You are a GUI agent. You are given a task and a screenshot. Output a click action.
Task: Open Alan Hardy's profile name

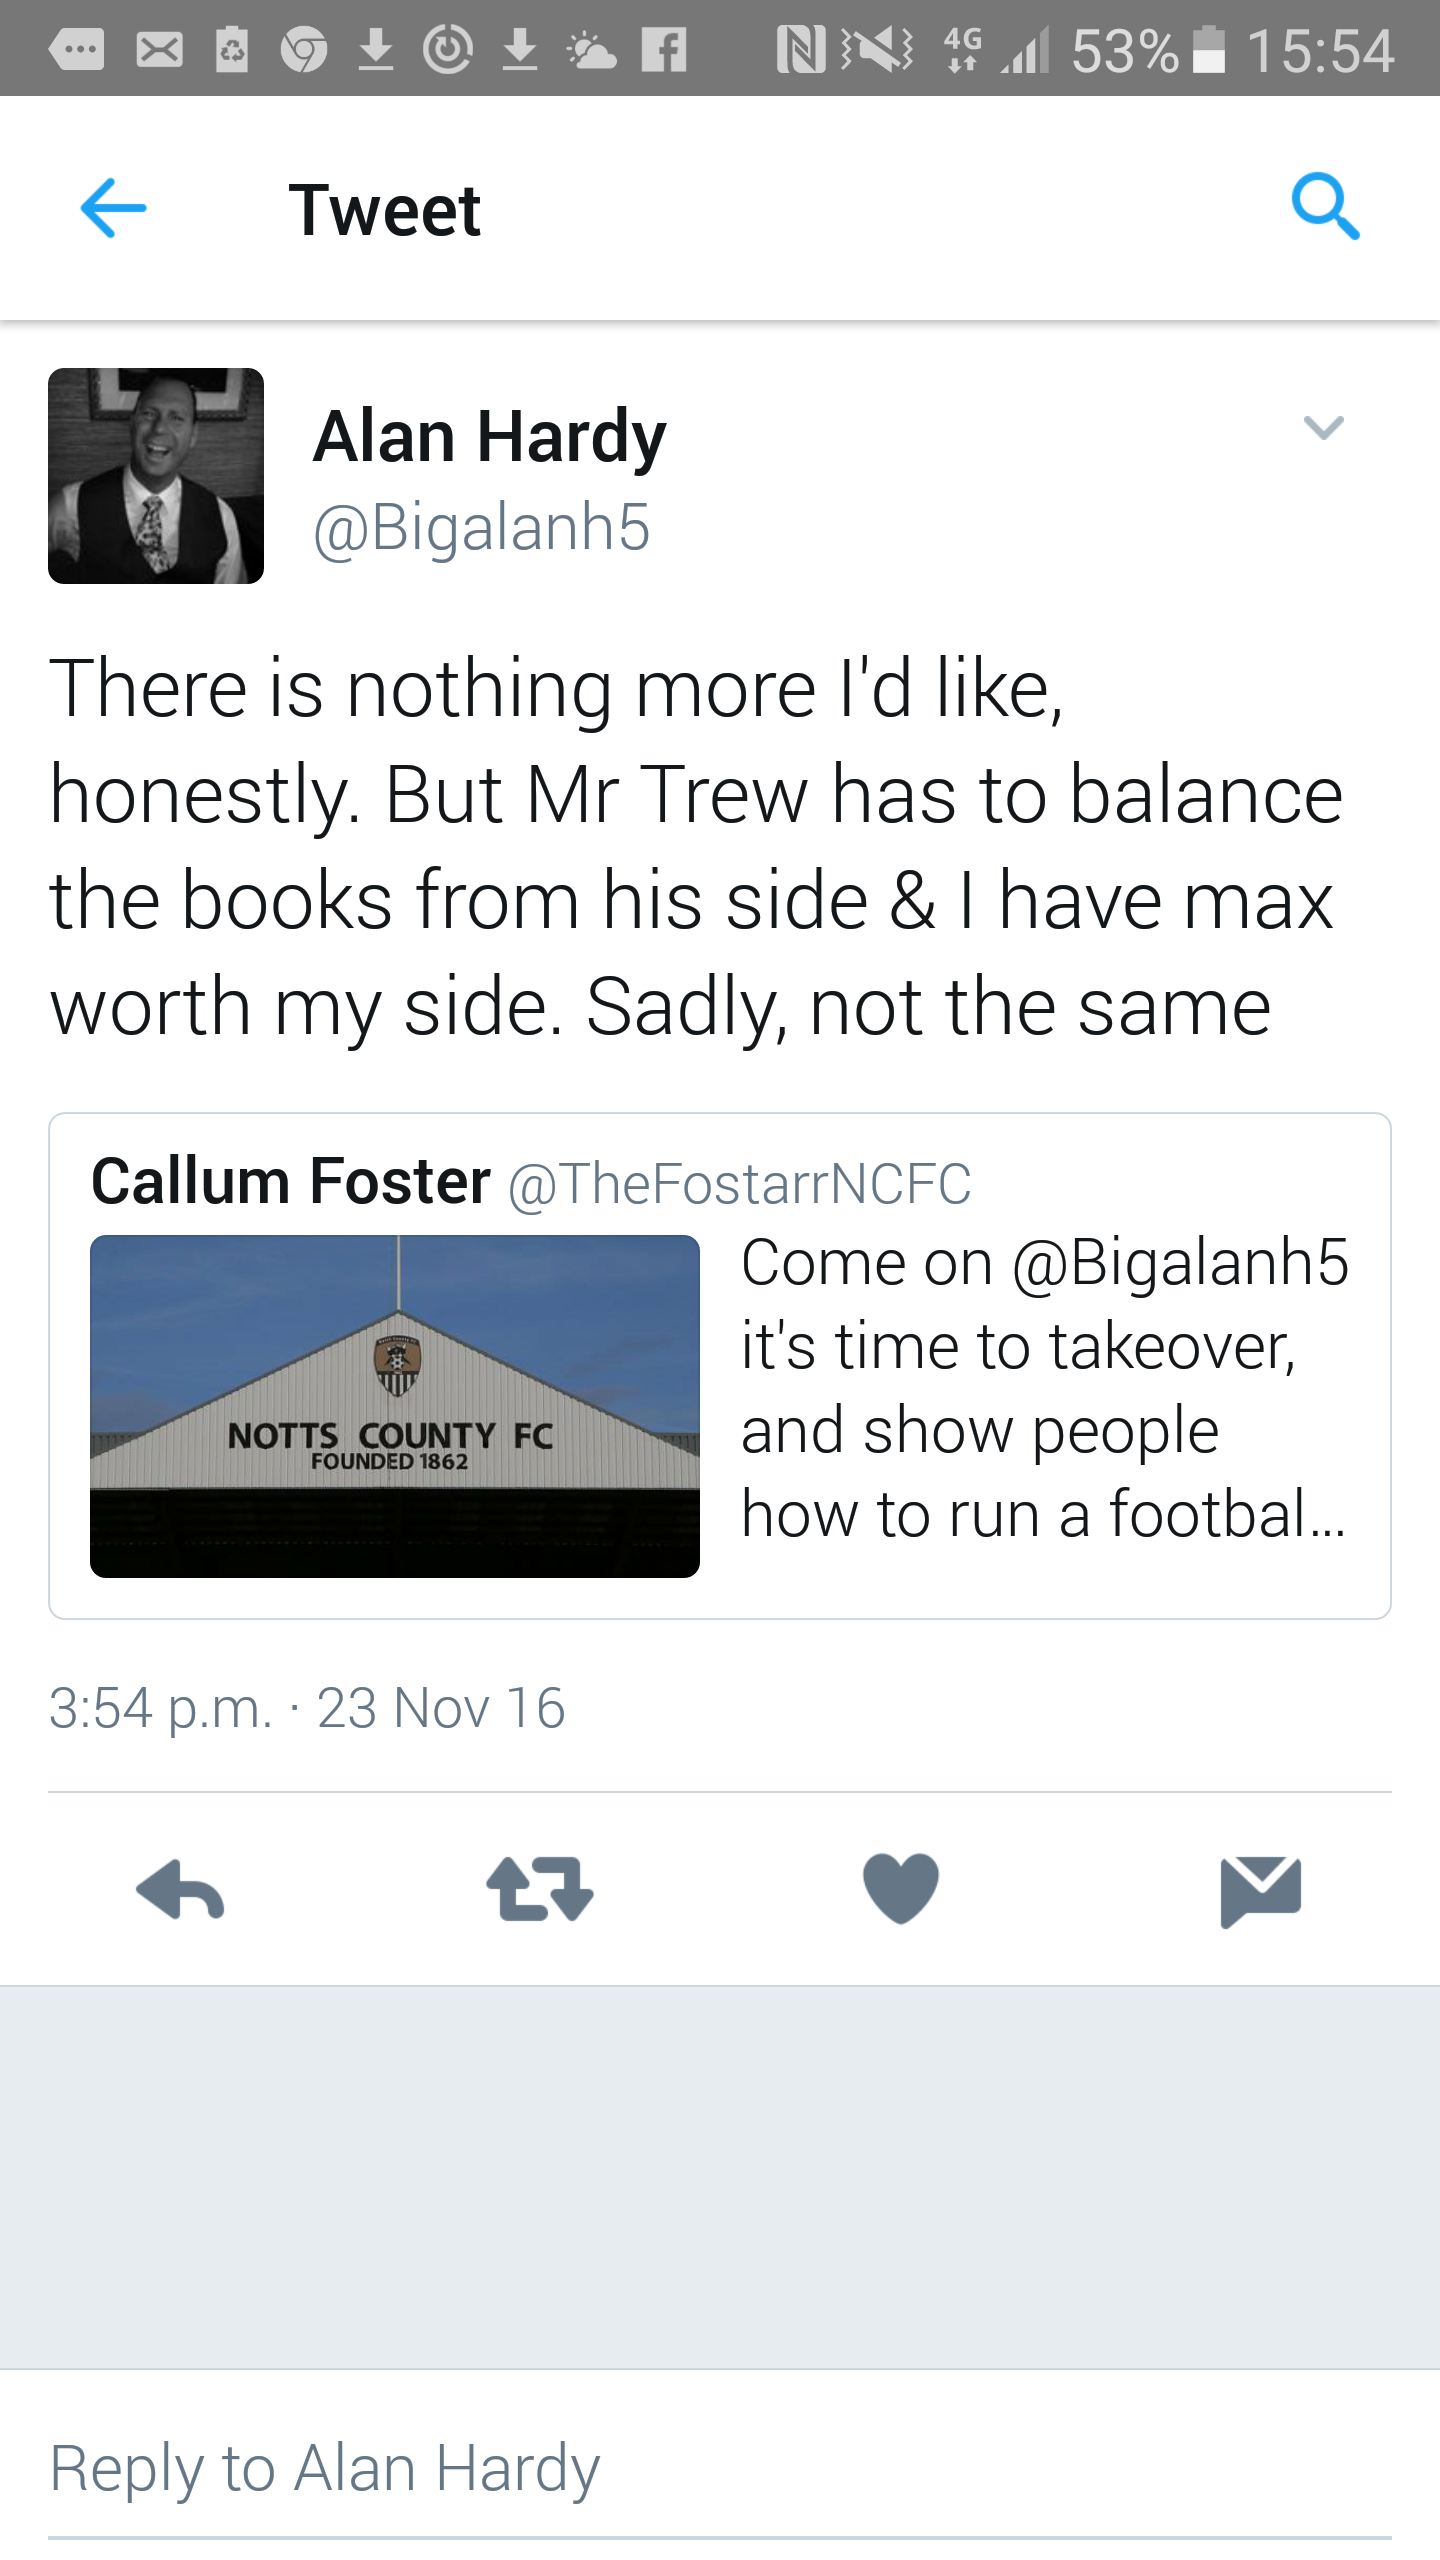[x=489, y=437]
